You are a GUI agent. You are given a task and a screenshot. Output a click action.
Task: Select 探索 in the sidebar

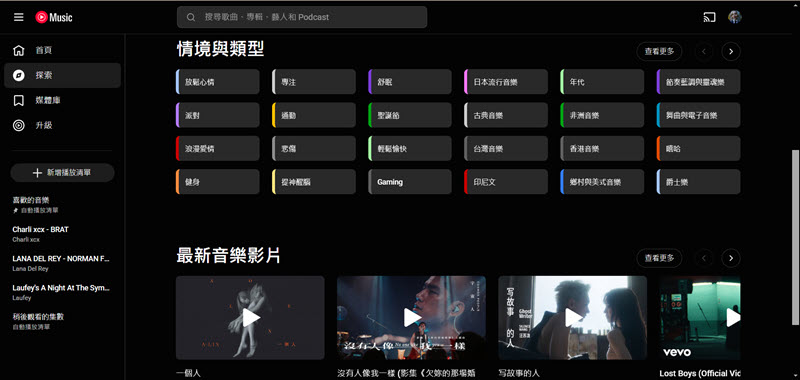pos(62,75)
